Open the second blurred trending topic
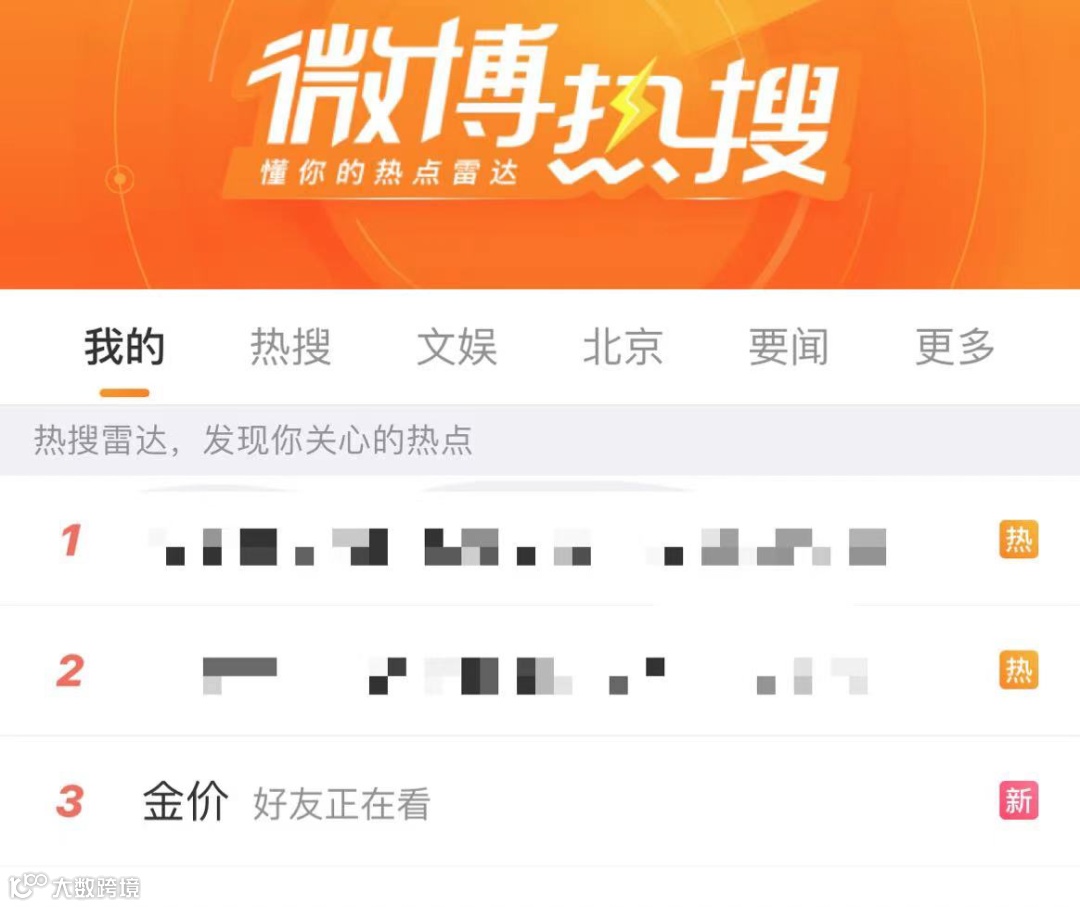The image size is (1080, 907). tap(534, 676)
